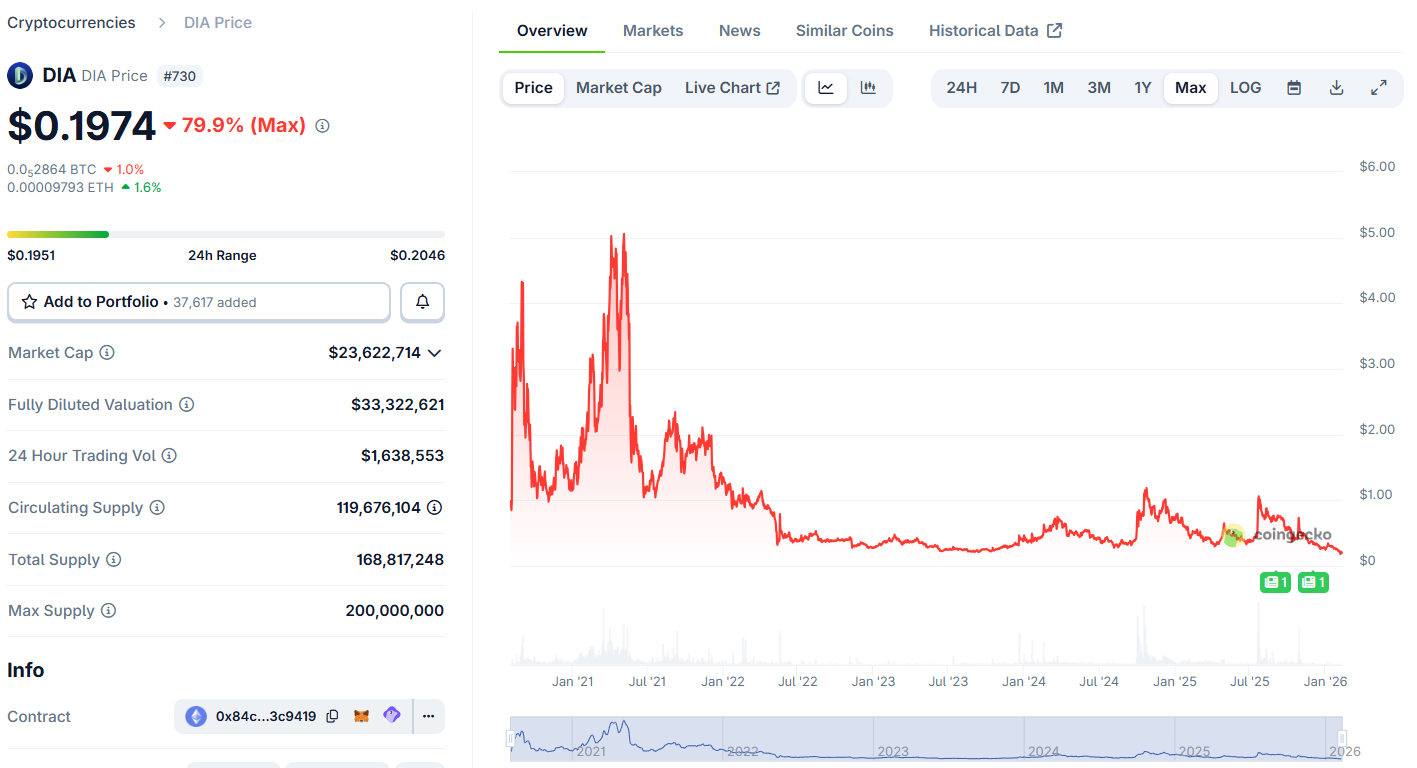Open the calendar date range picker
Image resolution: width=1417 pixels, height=768 pixels.
coord(1294,88)
